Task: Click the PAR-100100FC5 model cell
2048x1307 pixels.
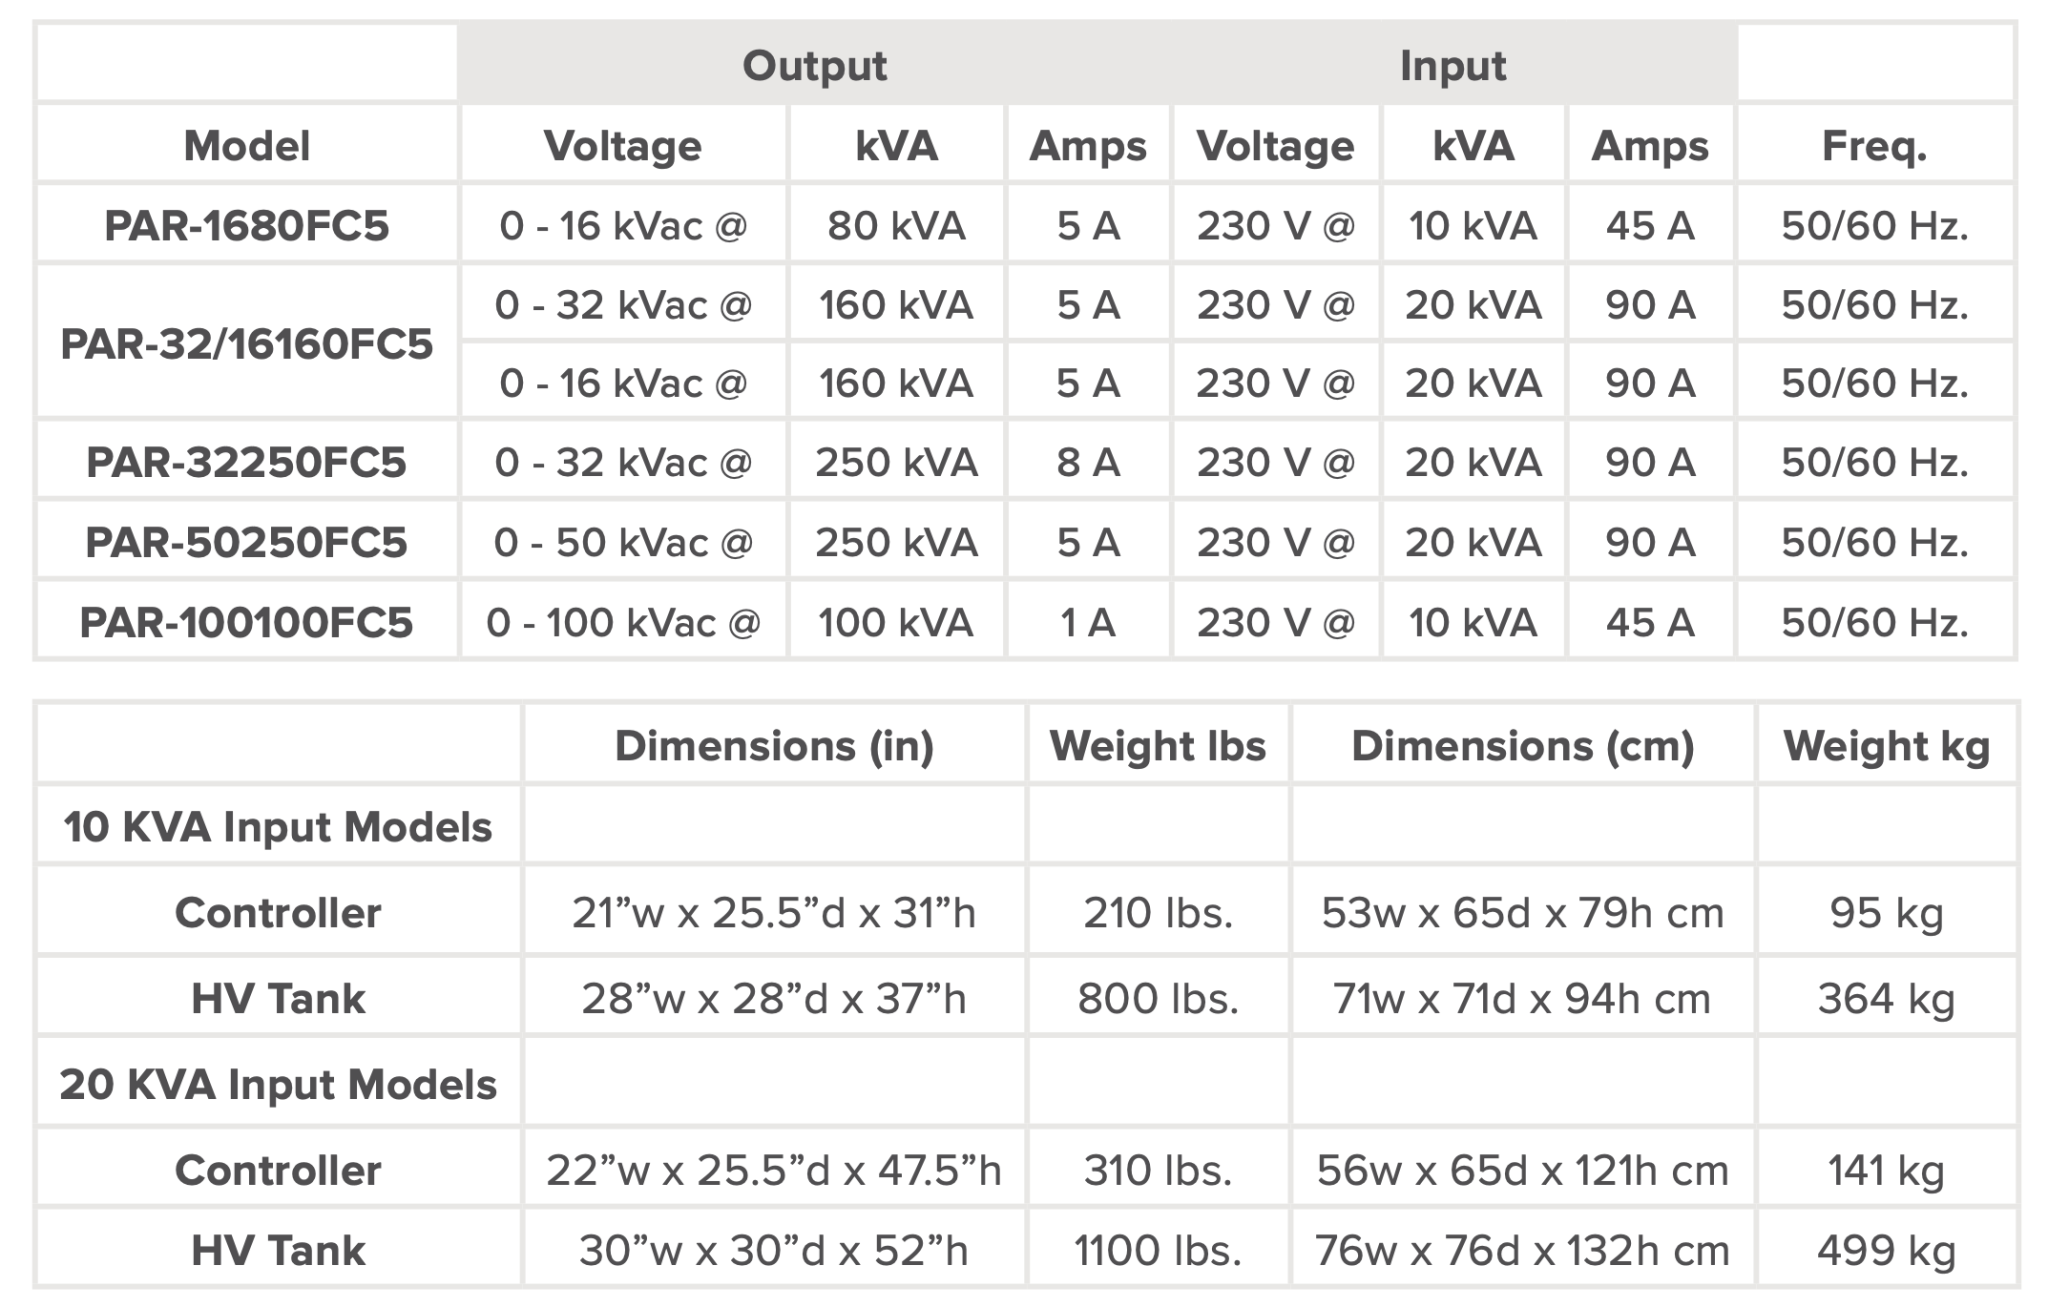Action: click(x=247, y=622)
